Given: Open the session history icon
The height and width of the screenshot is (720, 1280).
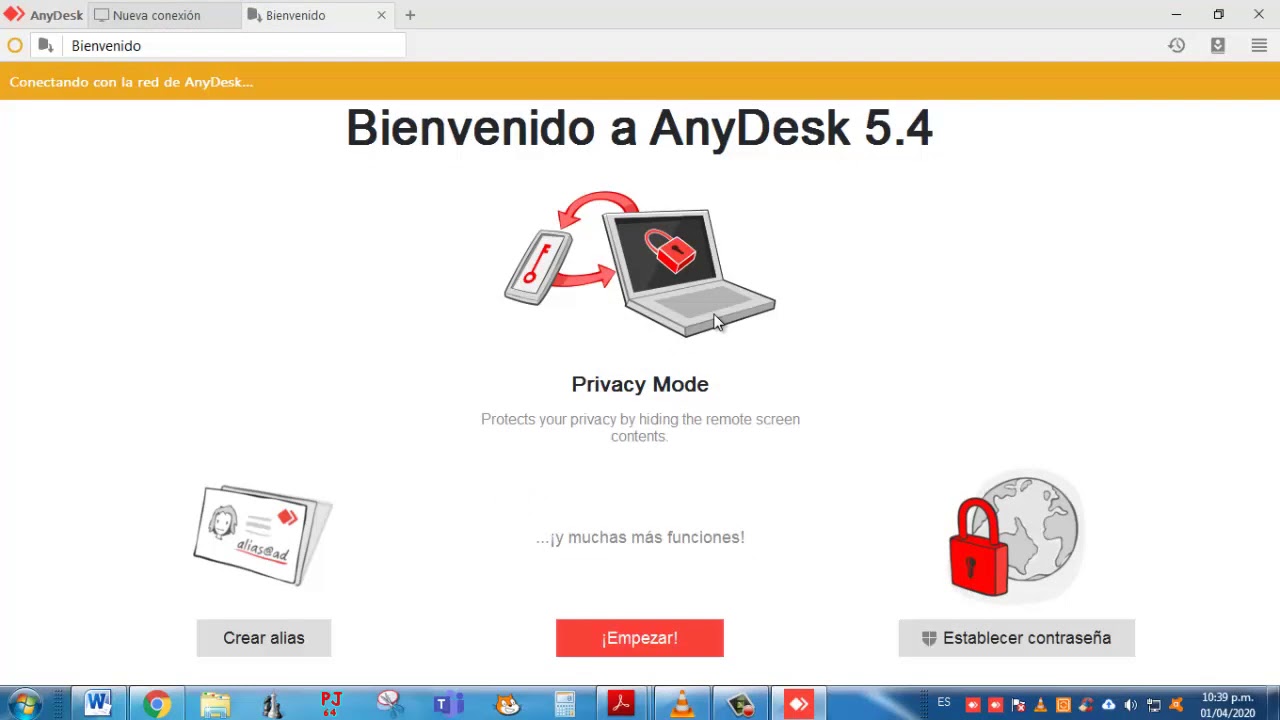Looking at the screenshot, I should 1177,45.
